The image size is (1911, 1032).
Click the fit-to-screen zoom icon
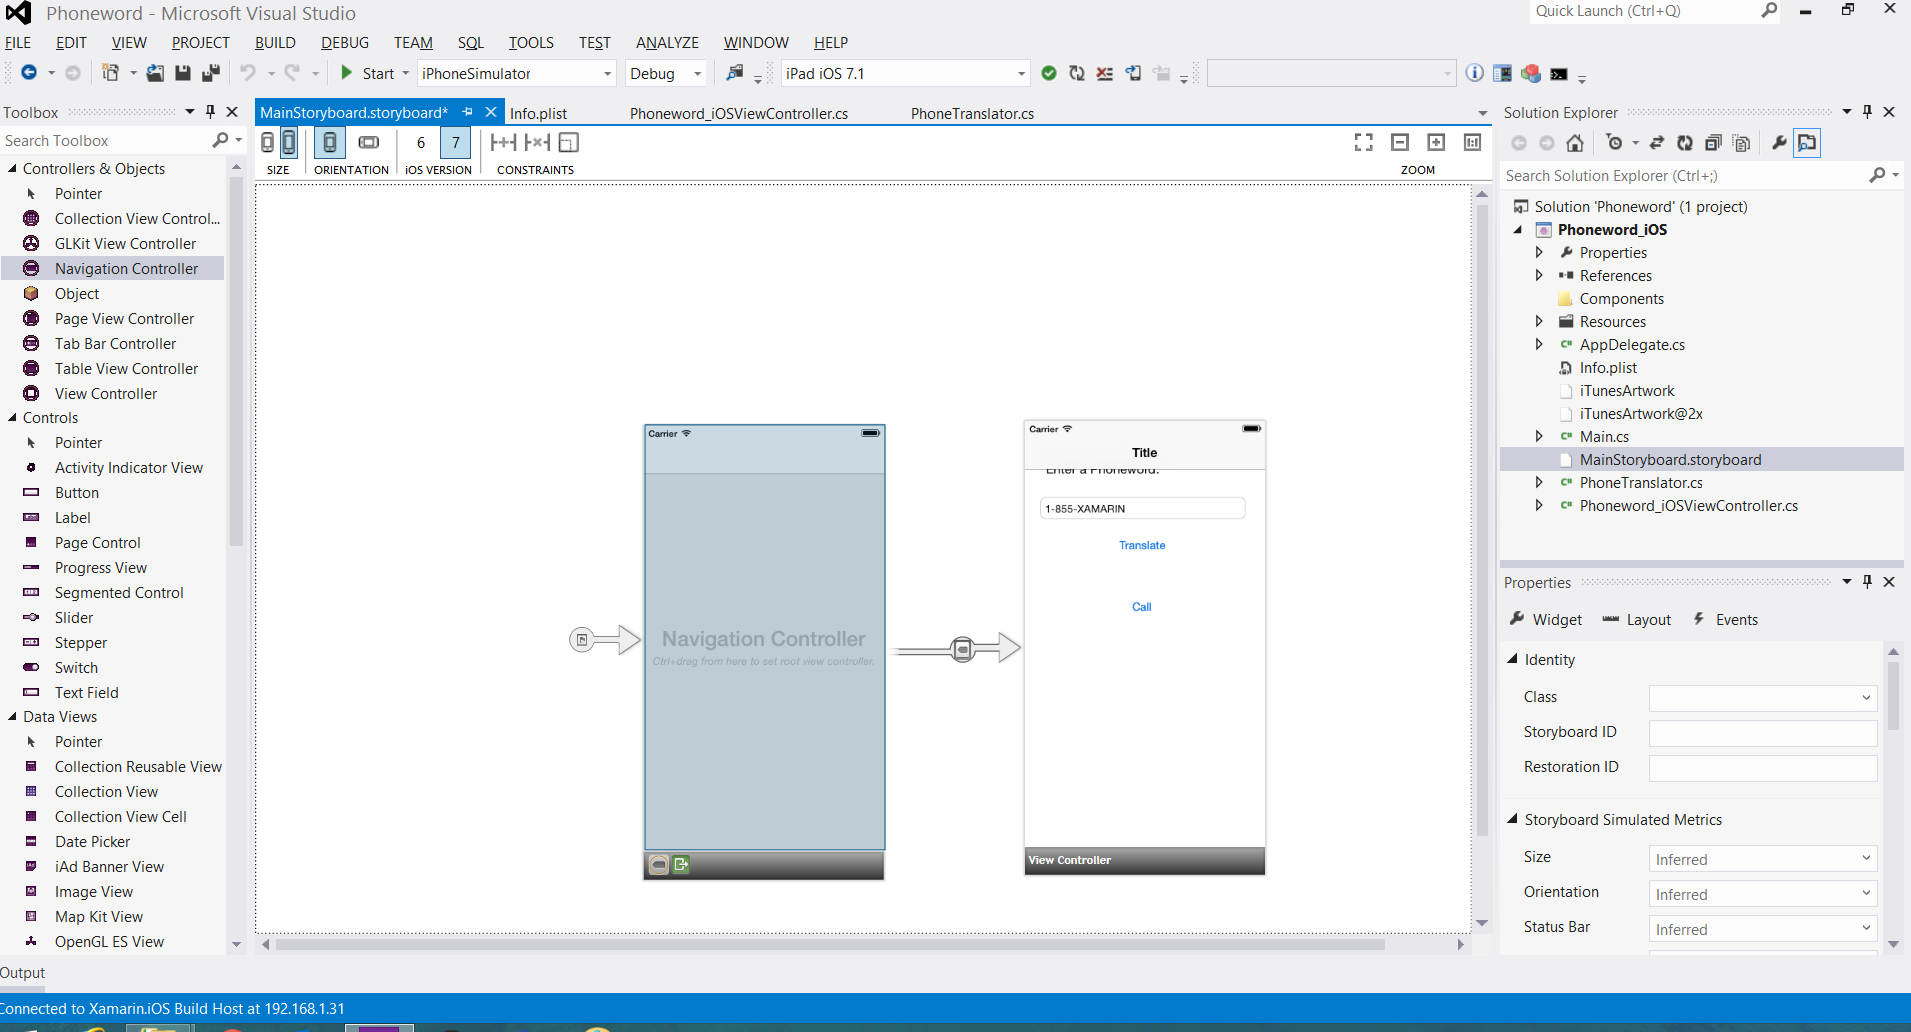(x=1363, y=142)
